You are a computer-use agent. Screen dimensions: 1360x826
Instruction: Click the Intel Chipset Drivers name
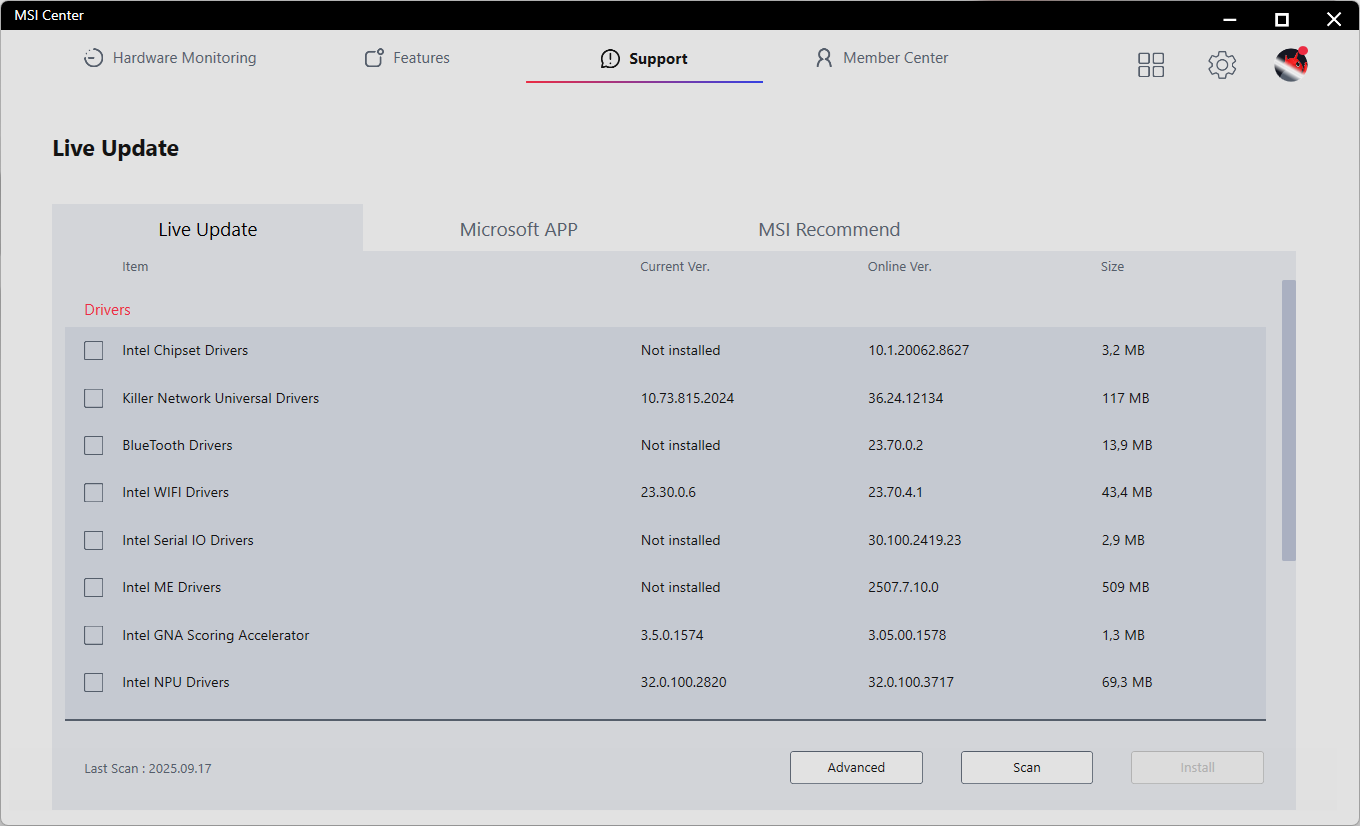coord(185,350)
